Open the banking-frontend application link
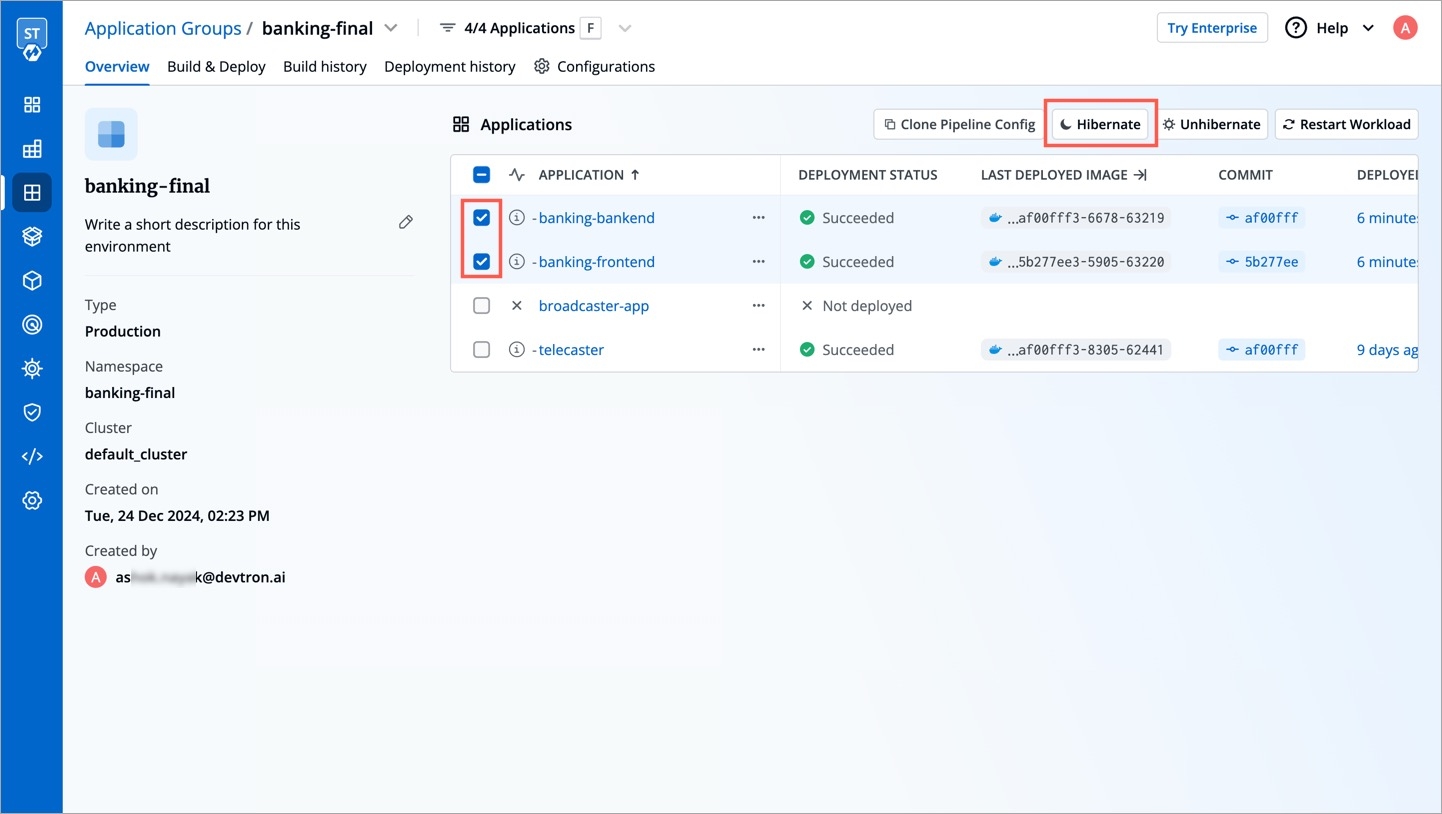Viewport: 1442px width, 814px height. (596, 262)
